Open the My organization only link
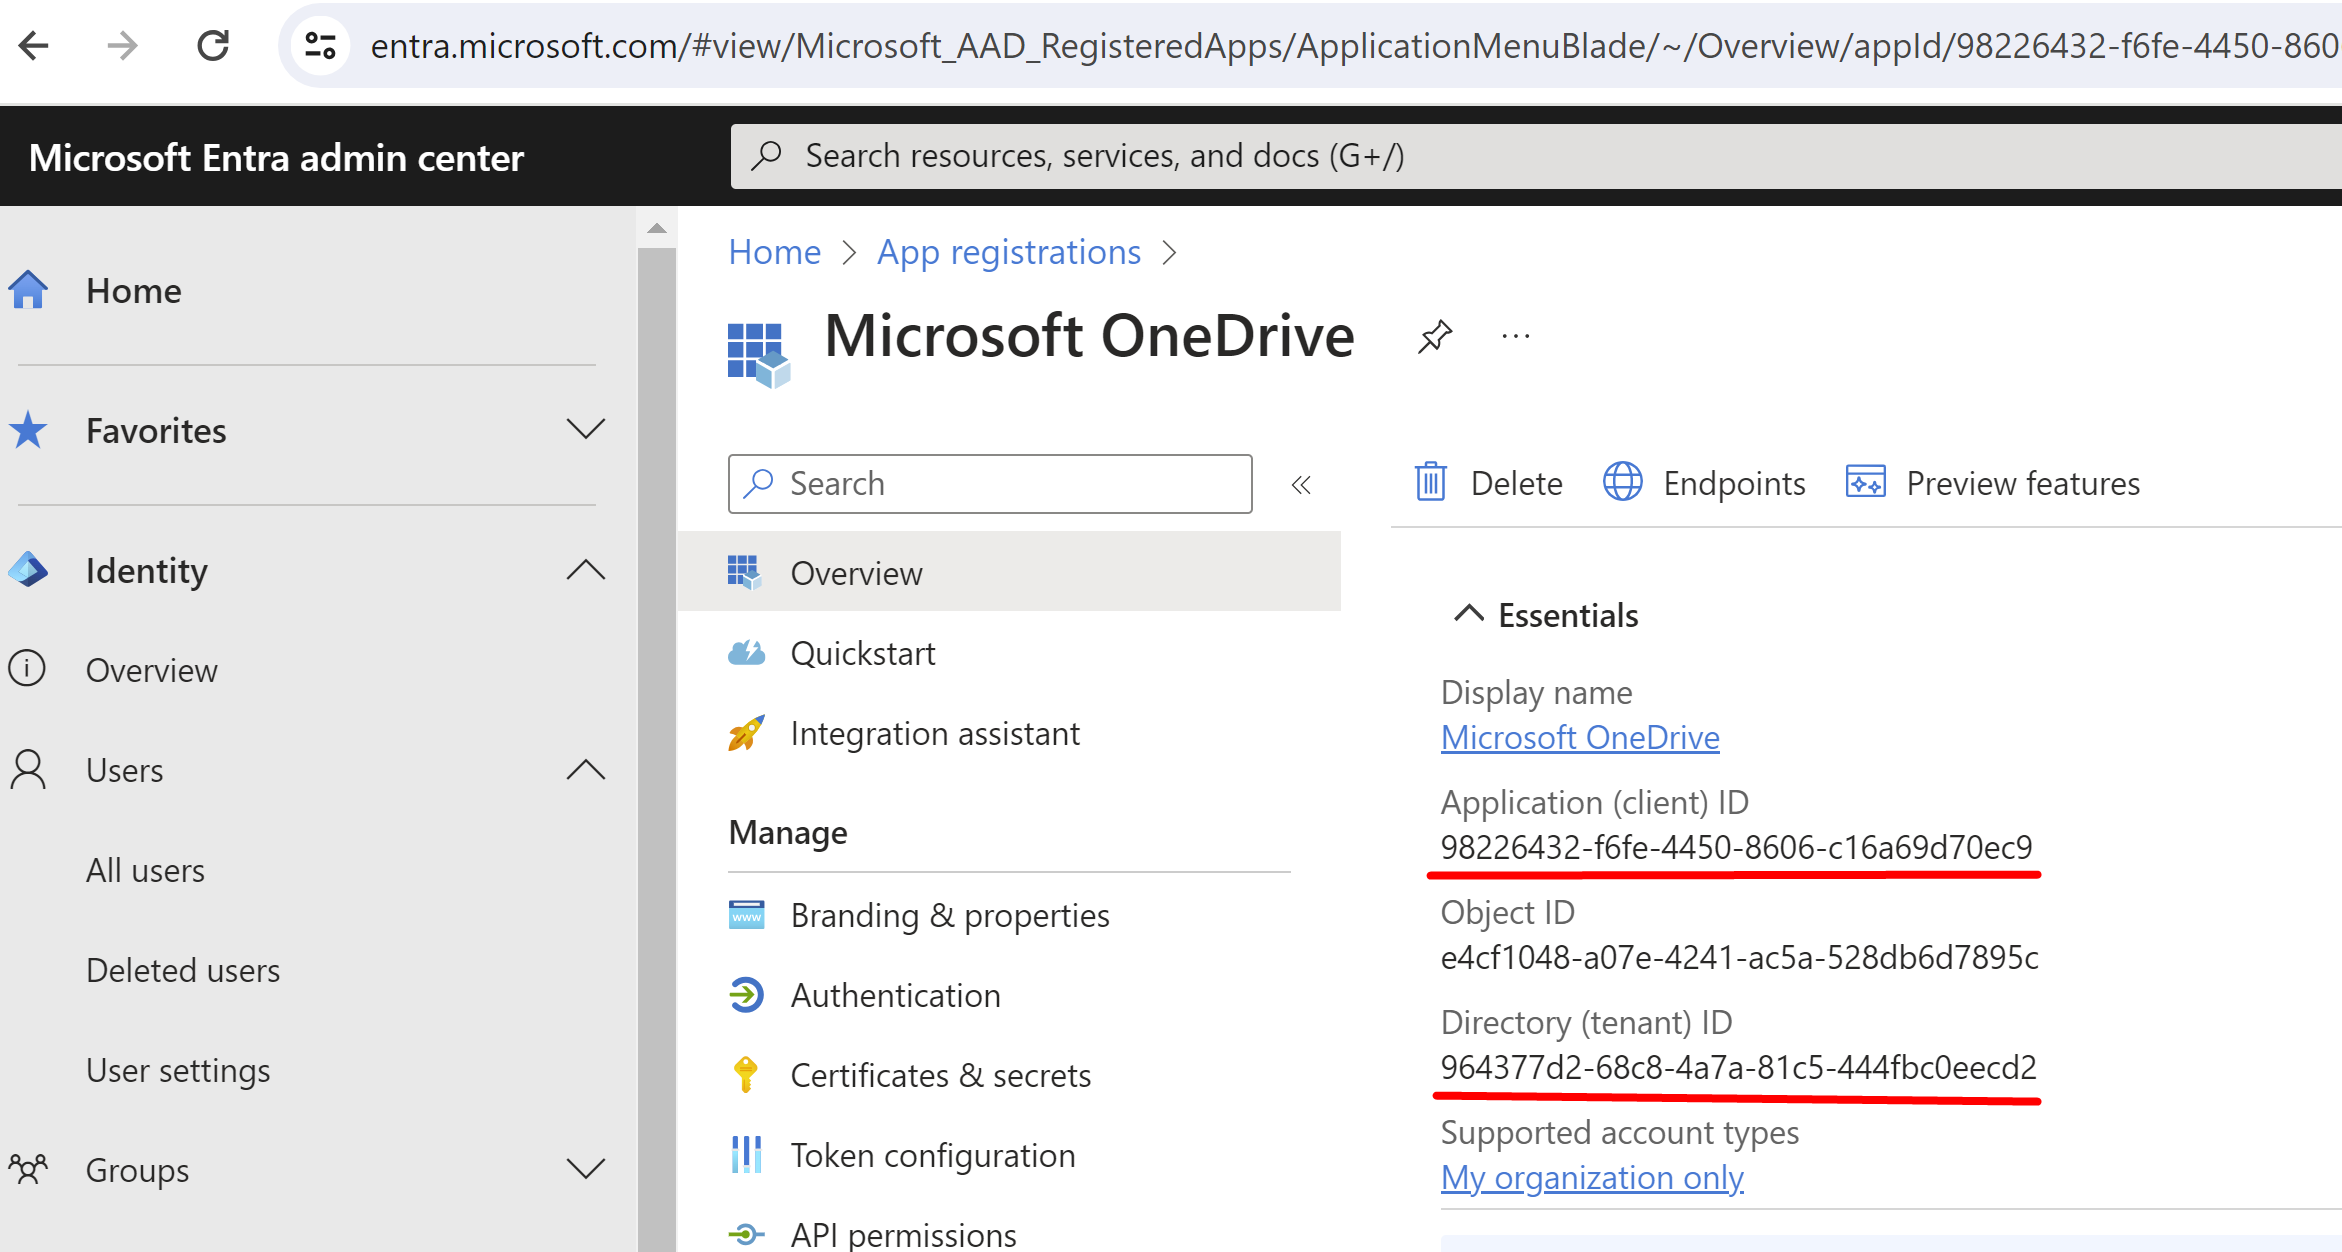 tap(1592, 1178)
